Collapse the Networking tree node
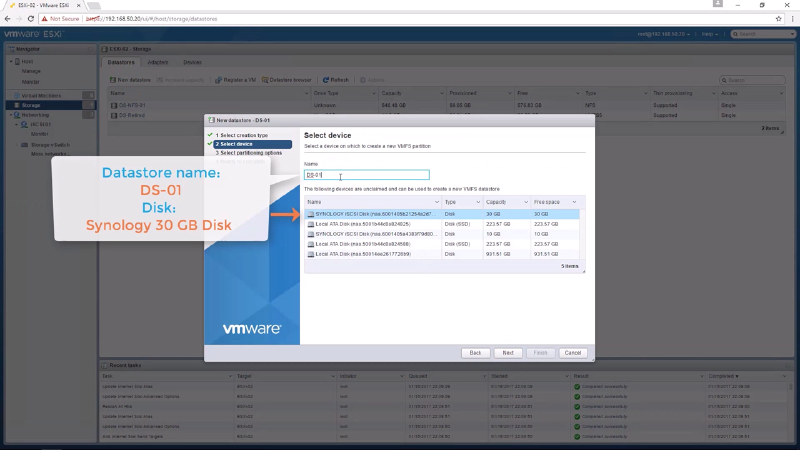The width and height of the screenshot is (800, 450). tap(11, 115)
